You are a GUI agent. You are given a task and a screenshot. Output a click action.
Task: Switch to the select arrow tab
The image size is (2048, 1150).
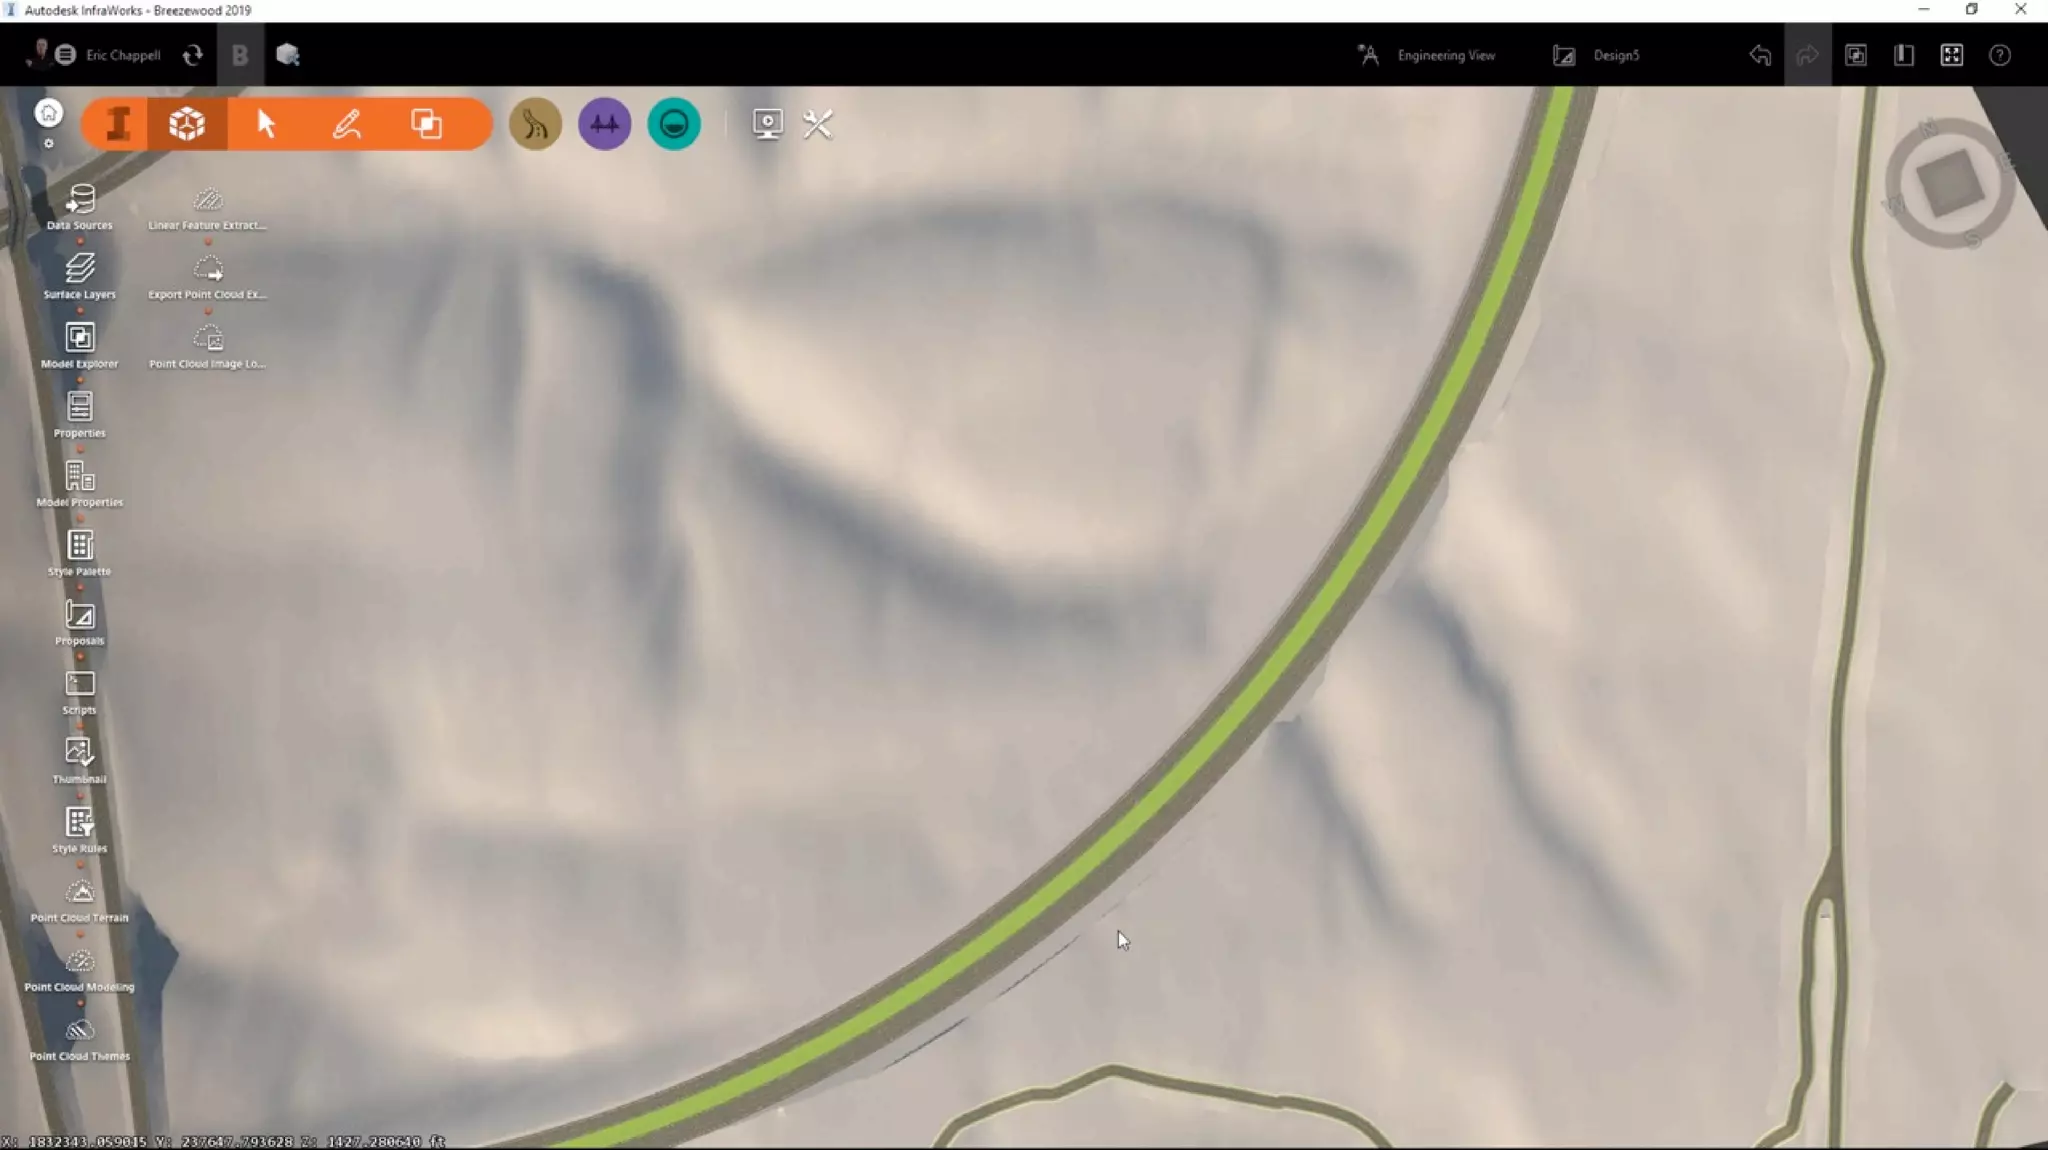coord(266,124)
